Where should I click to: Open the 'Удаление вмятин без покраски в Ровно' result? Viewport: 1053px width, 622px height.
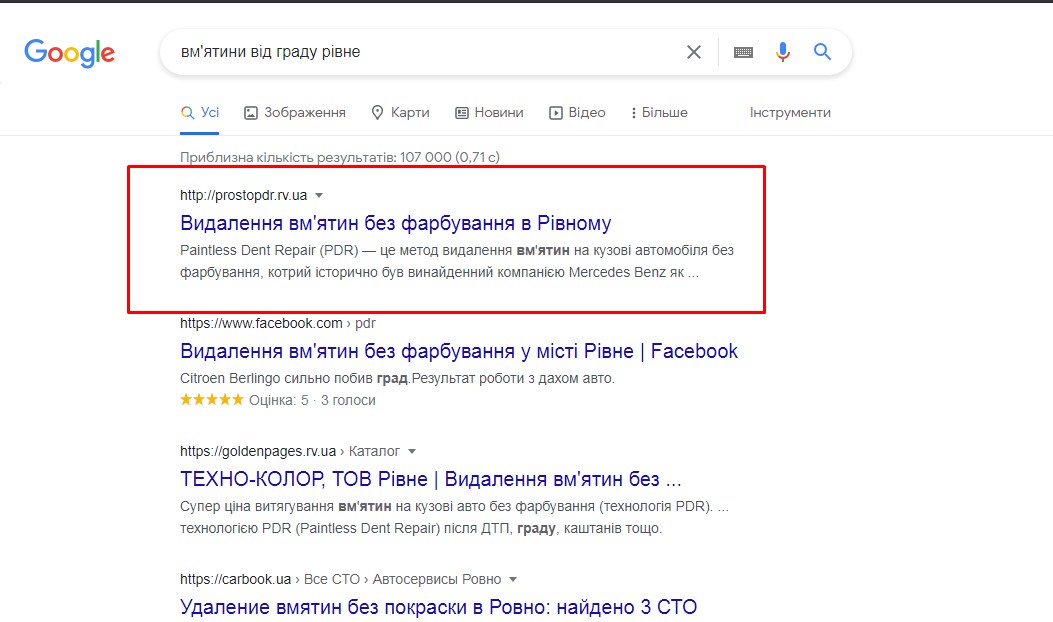[439, 607]
